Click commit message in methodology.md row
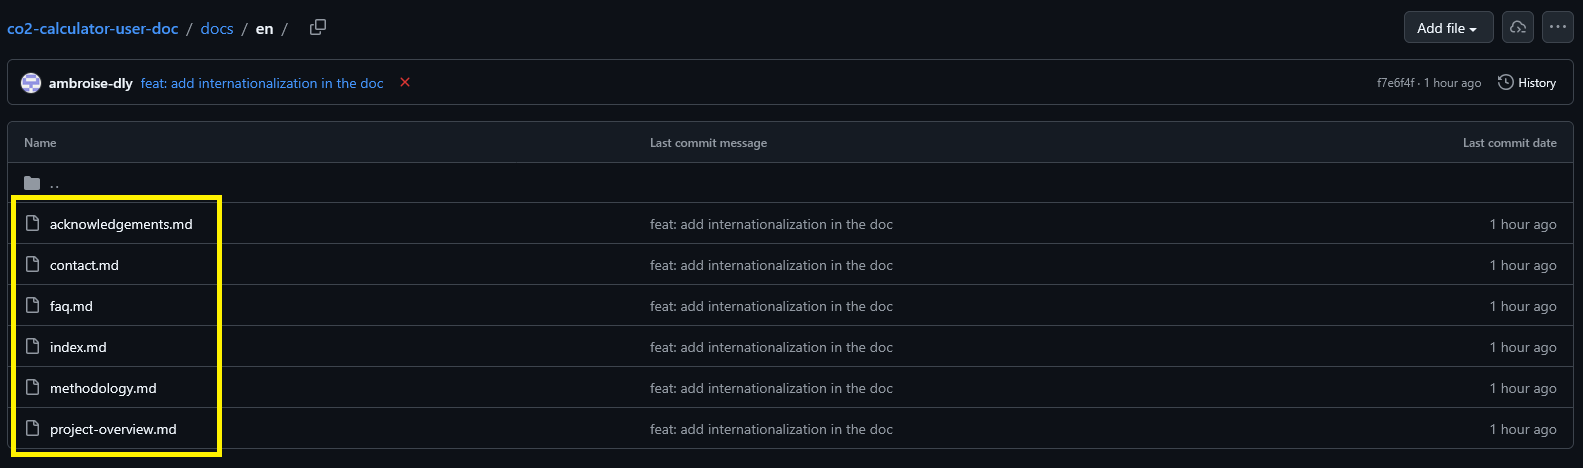The image size is (1583, 468). (771, 388)
